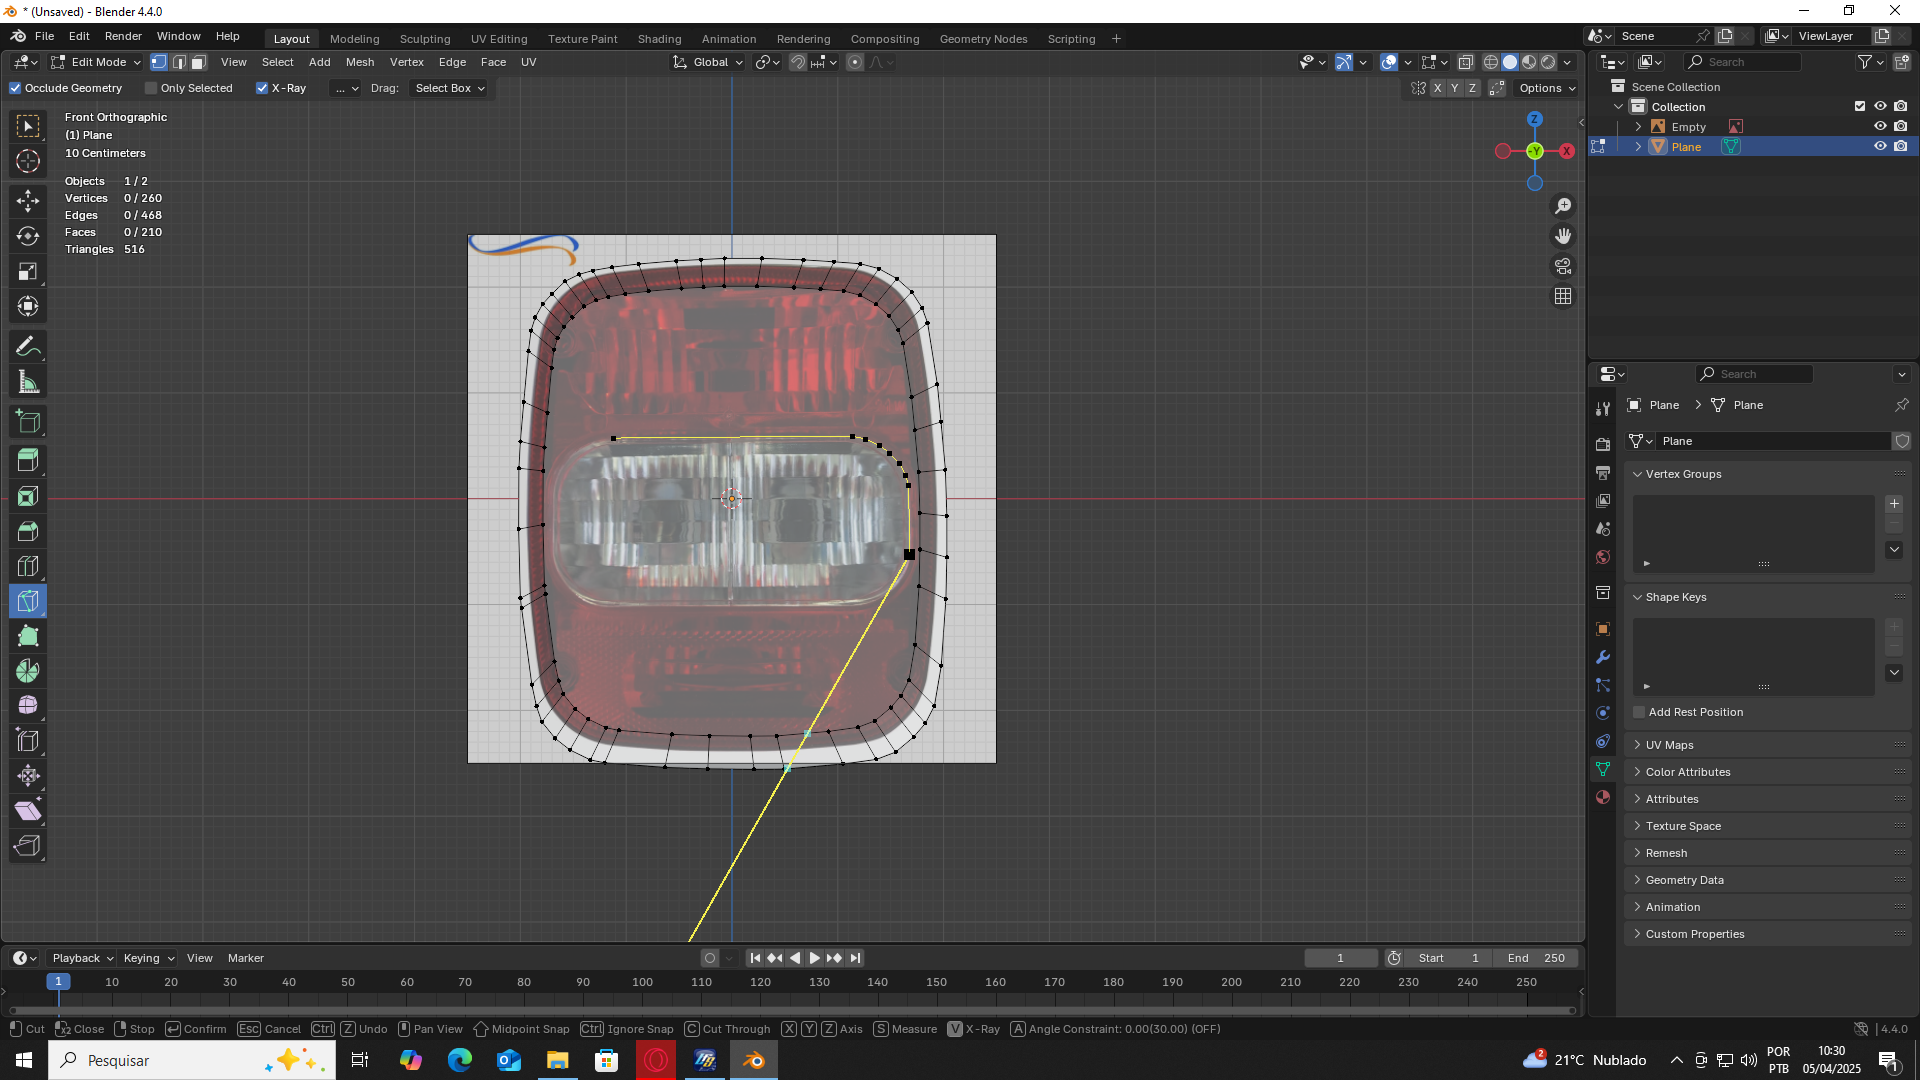Click frame 100 on the timeline
The height and width of the screenshot is (1080, 1920).
coord(642,982)
